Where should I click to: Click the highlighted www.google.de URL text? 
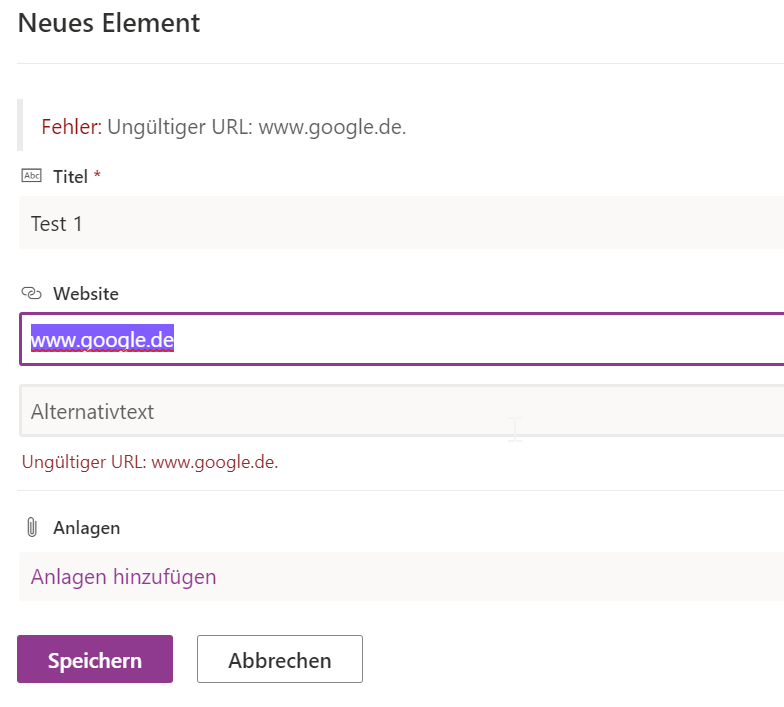(x=103, y=340)
